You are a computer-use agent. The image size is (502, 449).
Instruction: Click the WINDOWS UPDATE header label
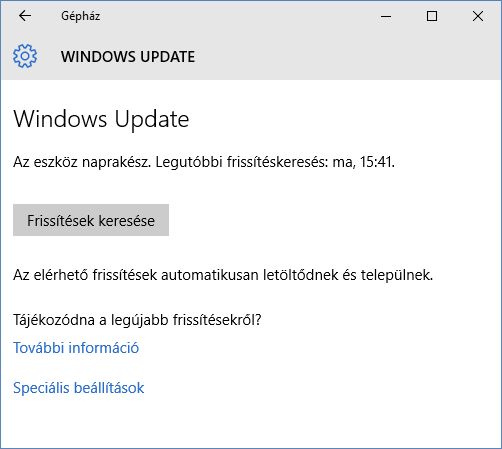click(128, 57)
